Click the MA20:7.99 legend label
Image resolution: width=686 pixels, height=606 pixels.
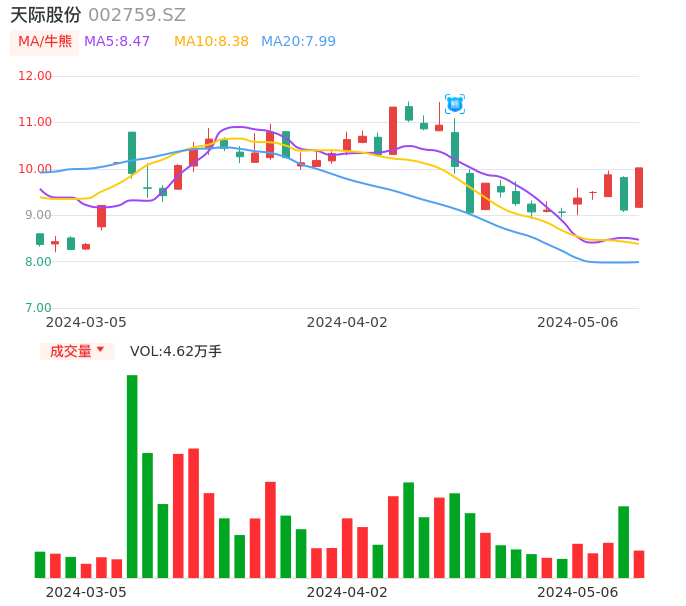(298, 42)
